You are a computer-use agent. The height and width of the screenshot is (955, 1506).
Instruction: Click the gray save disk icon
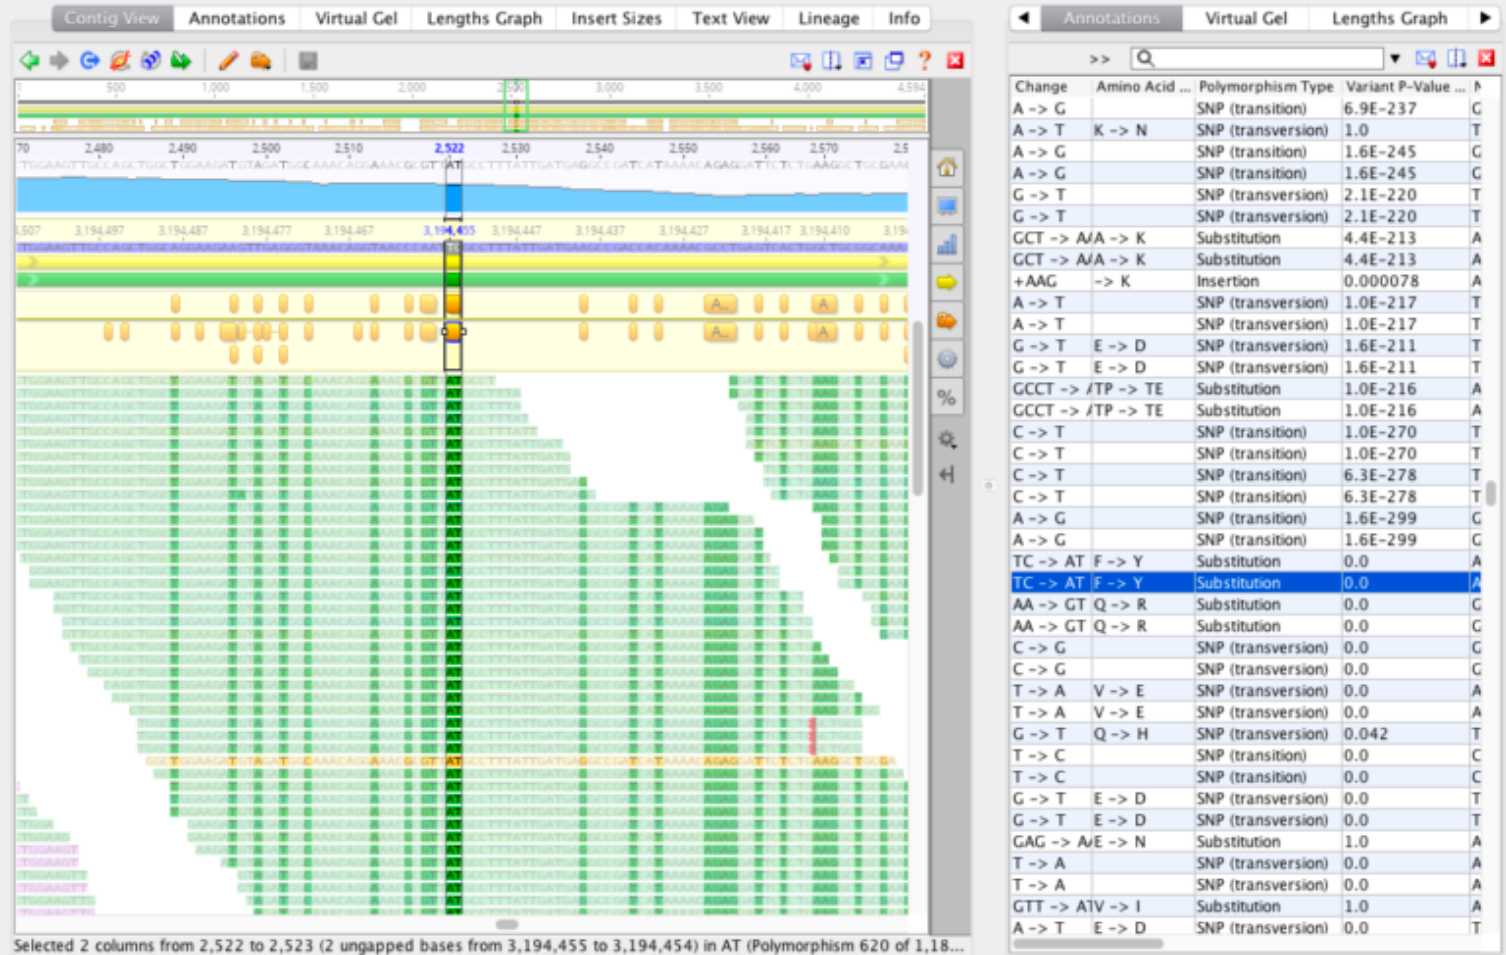click(308, 61)
